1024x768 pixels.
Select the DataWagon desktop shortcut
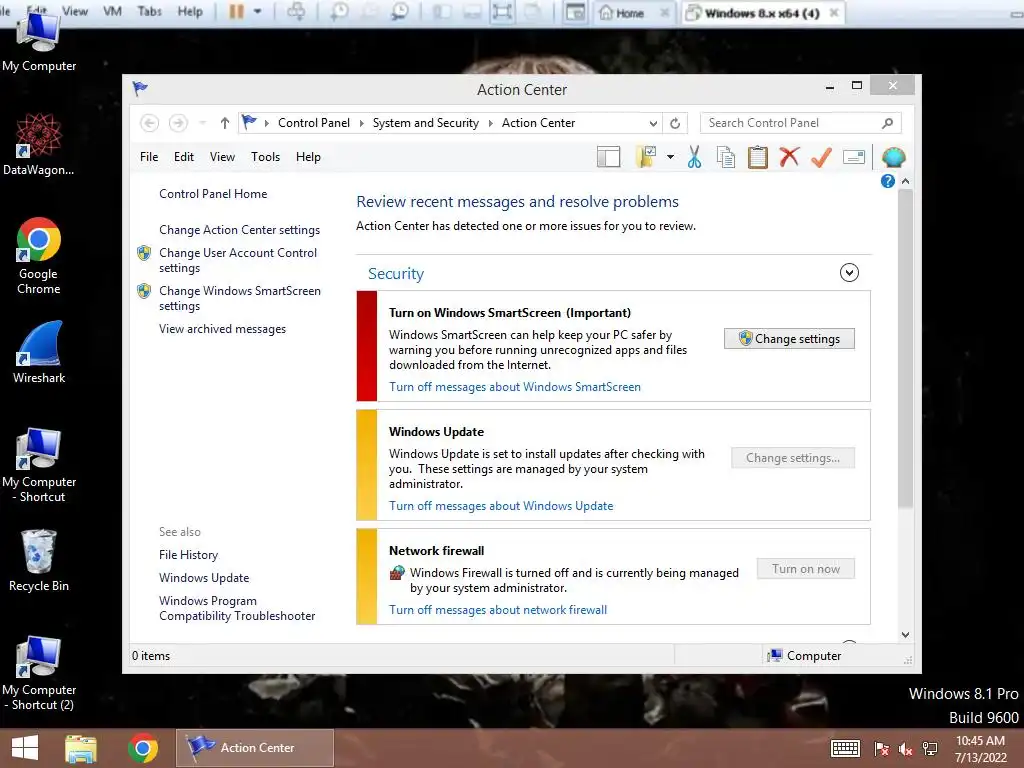point(39,144)
